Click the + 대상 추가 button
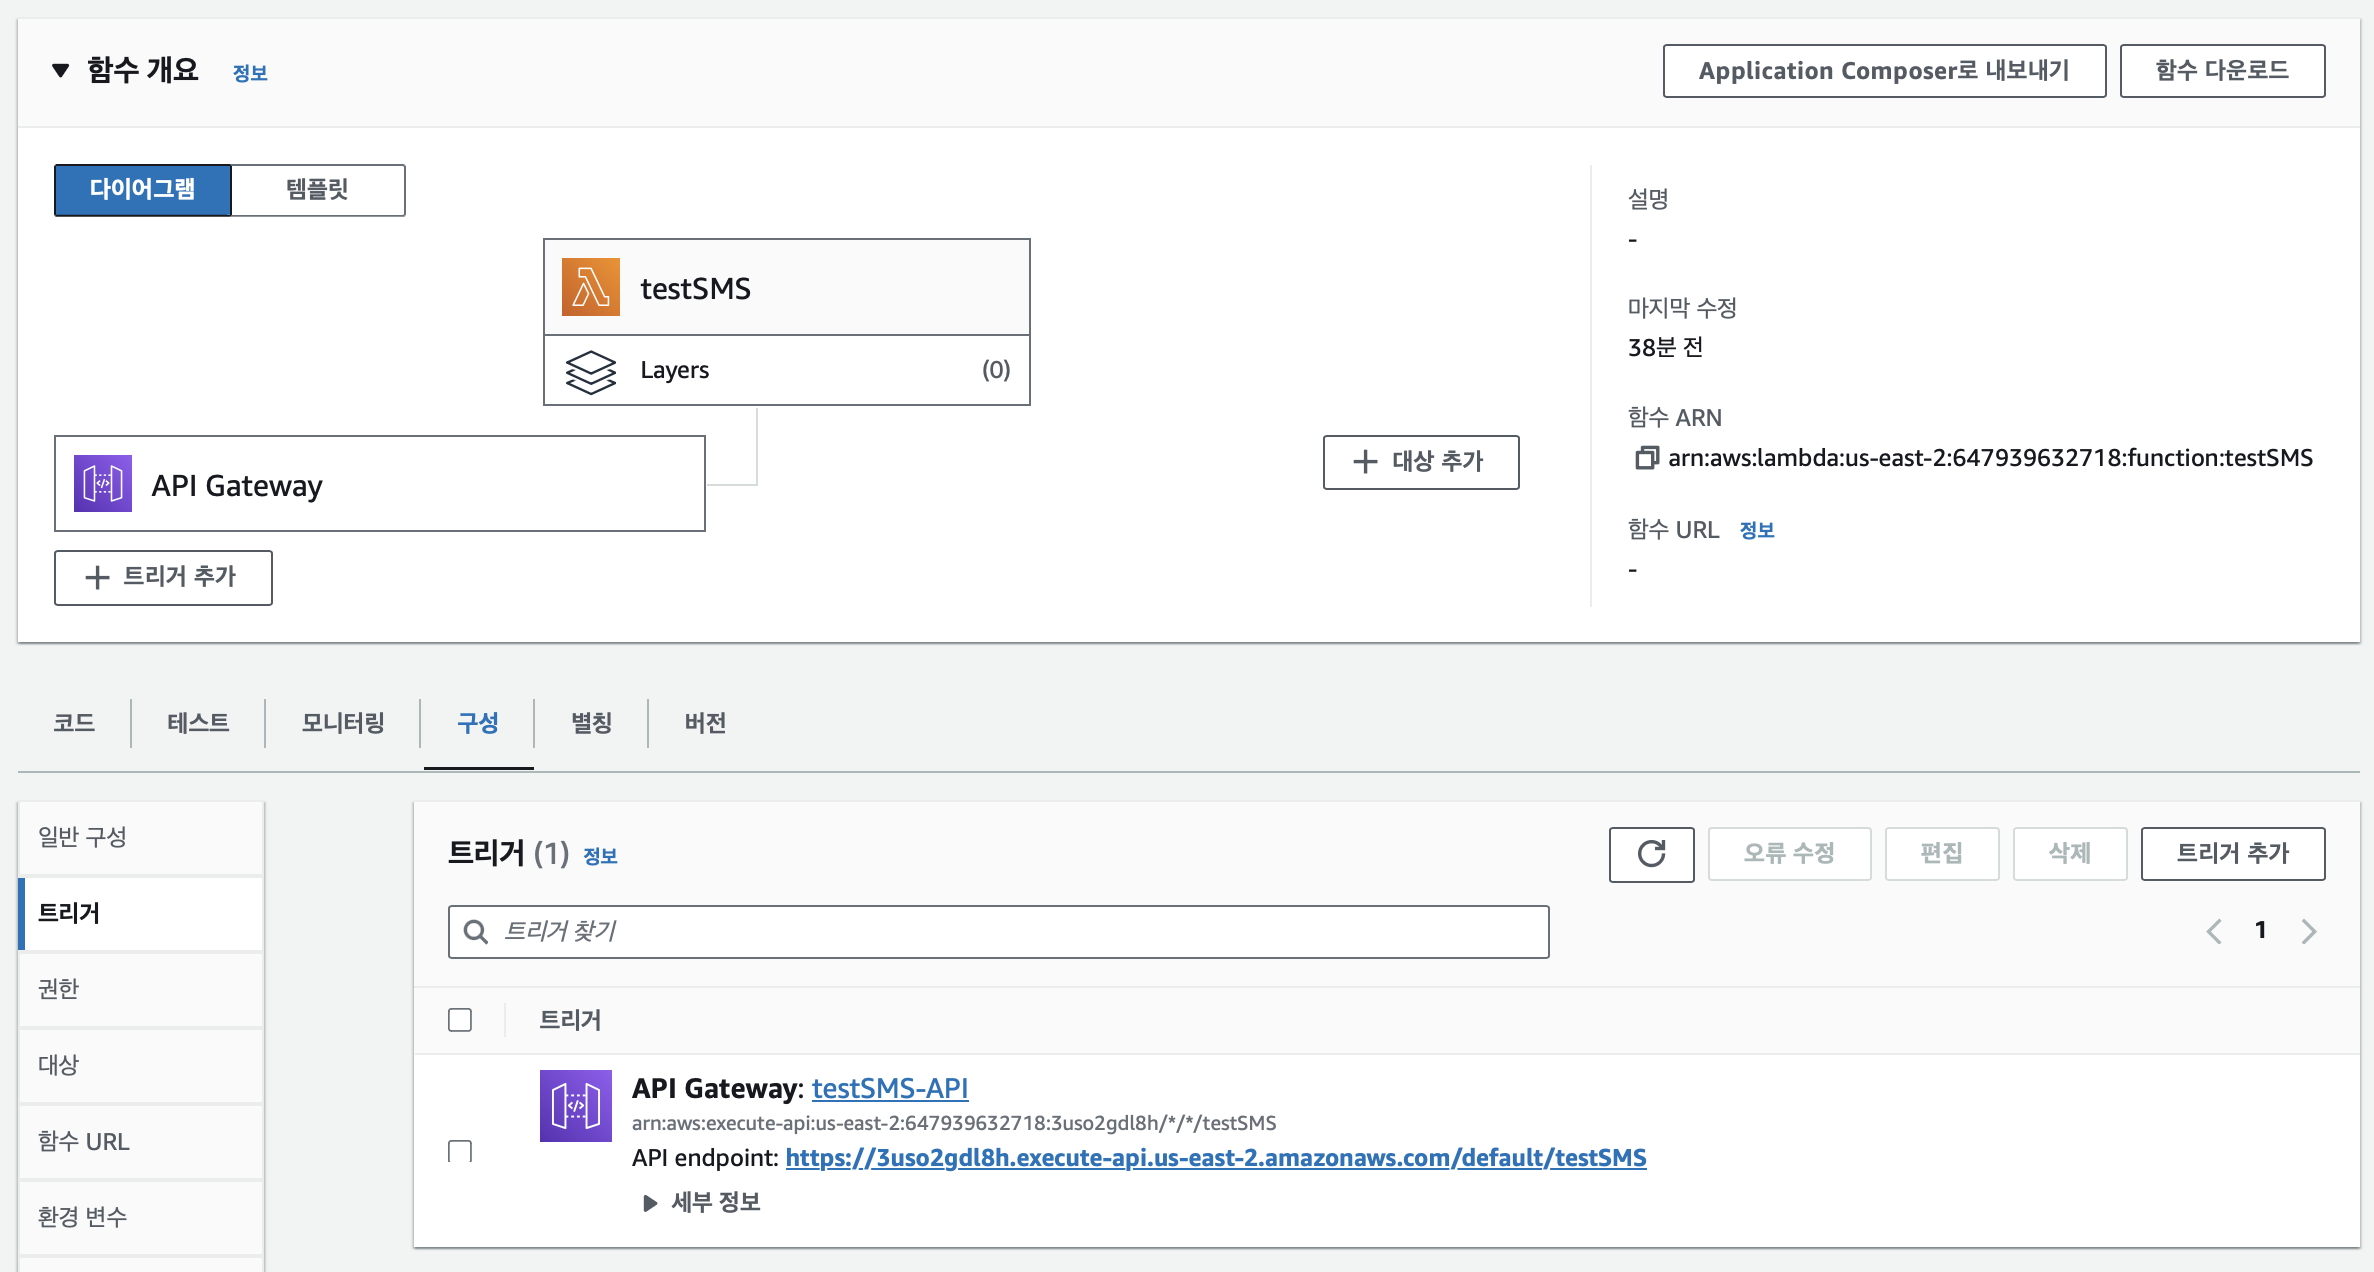The image size is (2374, 1272). coord(1420,462)
